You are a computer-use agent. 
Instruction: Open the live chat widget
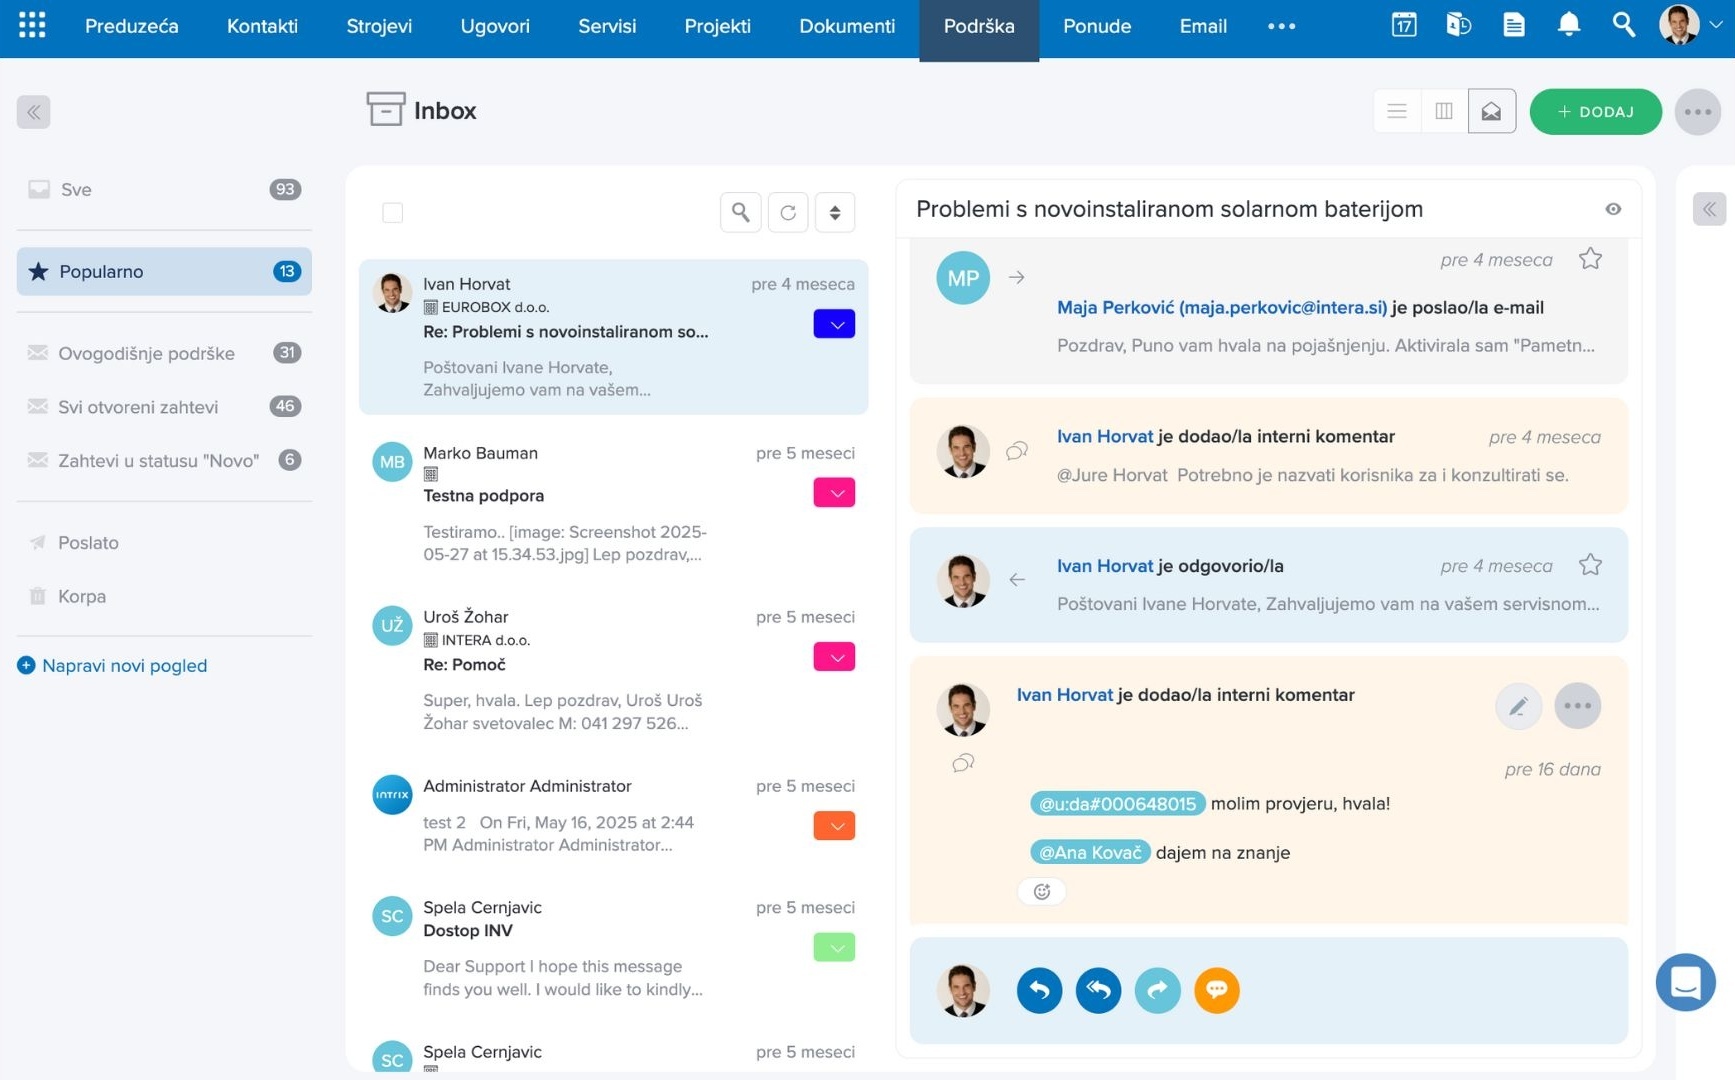(1685, 982)
